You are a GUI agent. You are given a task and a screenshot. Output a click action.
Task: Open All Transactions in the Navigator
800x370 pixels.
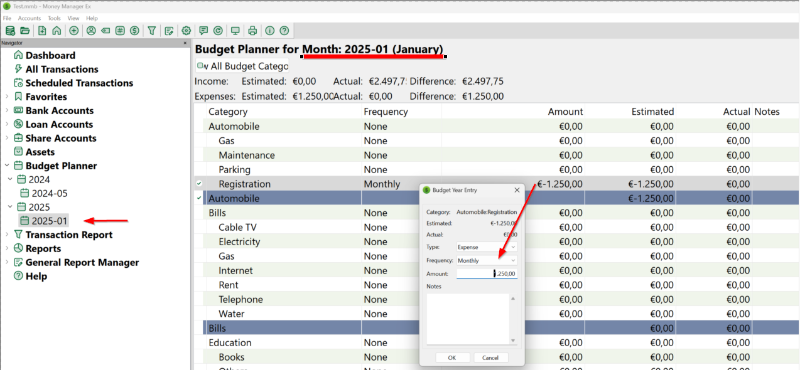click(62, 69)
